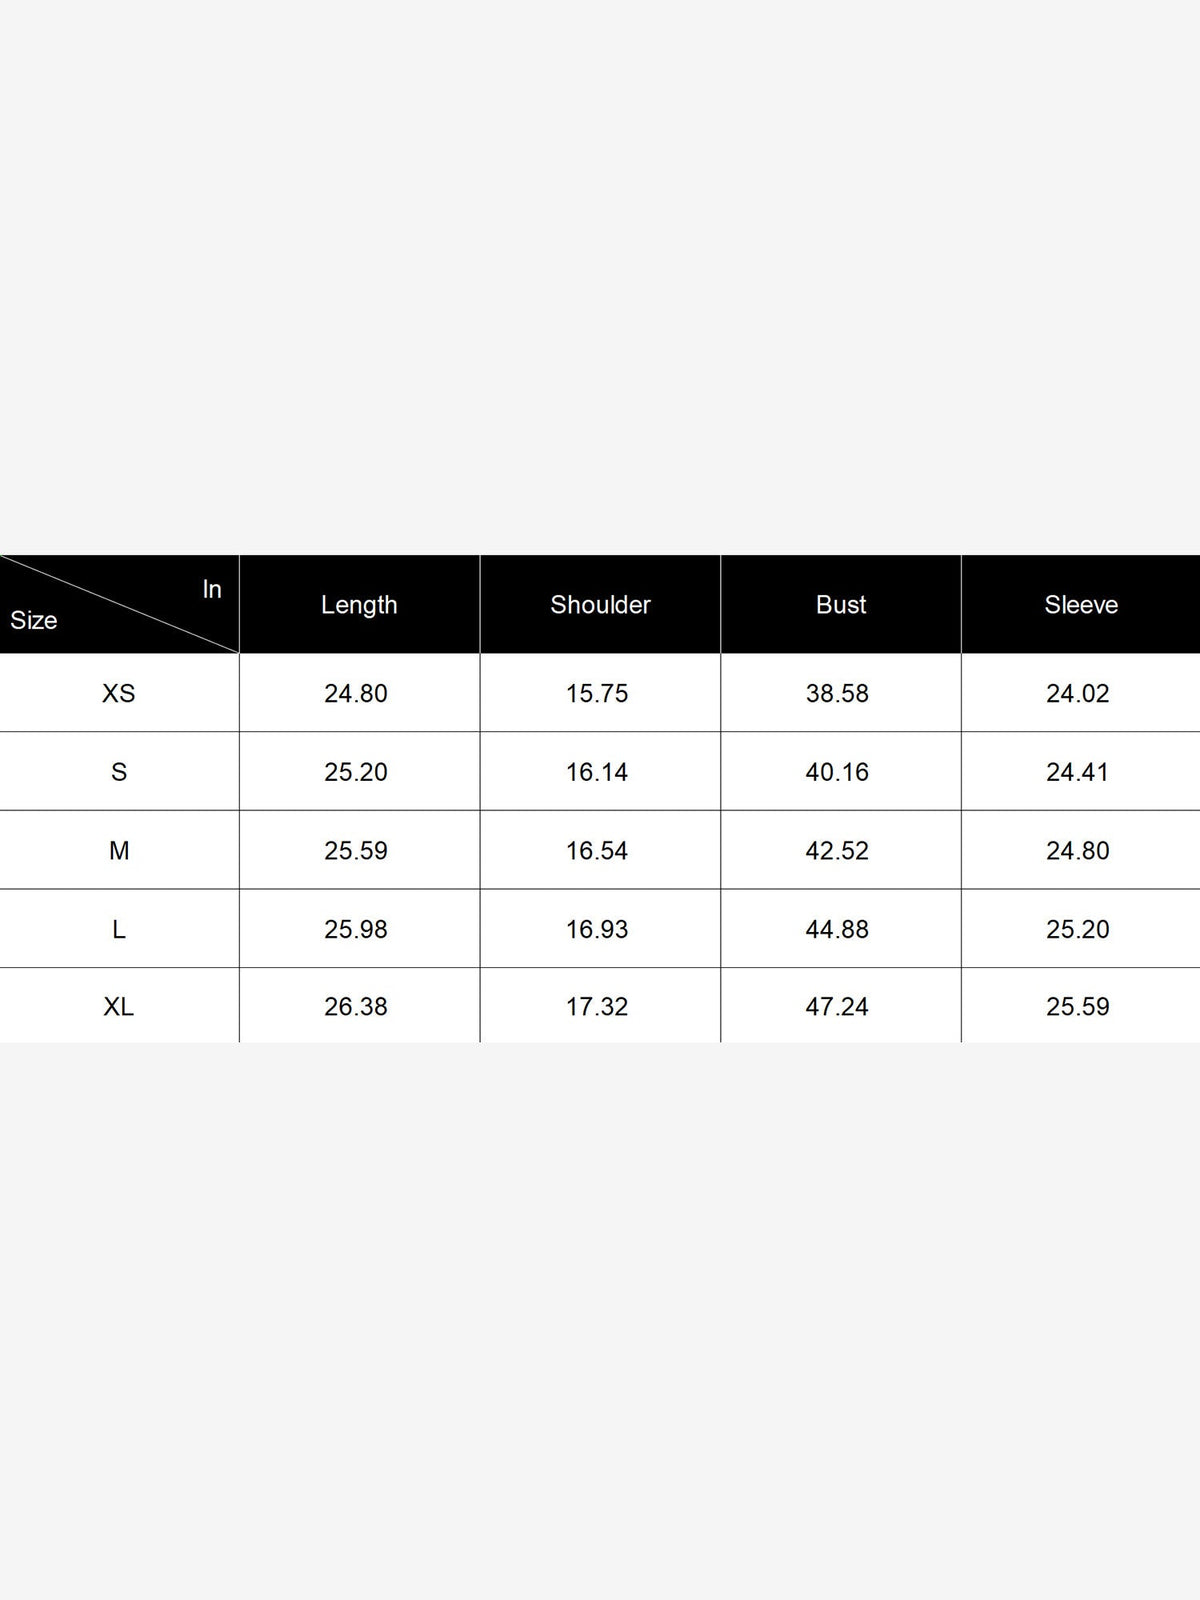
Task: Select the S size row label
Action: tap(119, 772)
